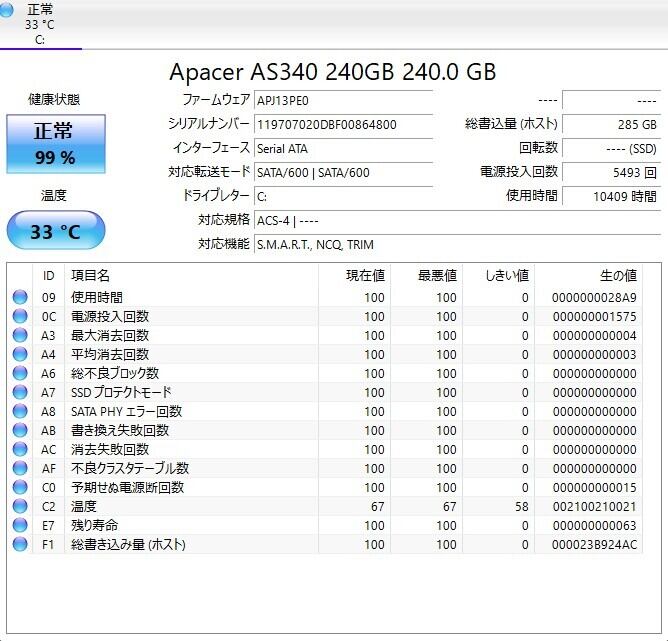Click the 最悪値 column header

(x=426, y=276)
